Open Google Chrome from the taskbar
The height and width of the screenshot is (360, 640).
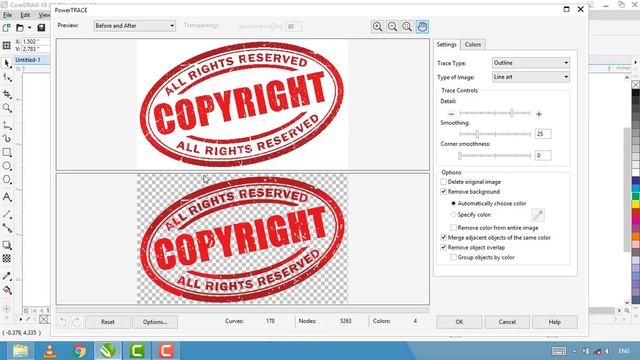coord(79,351)
